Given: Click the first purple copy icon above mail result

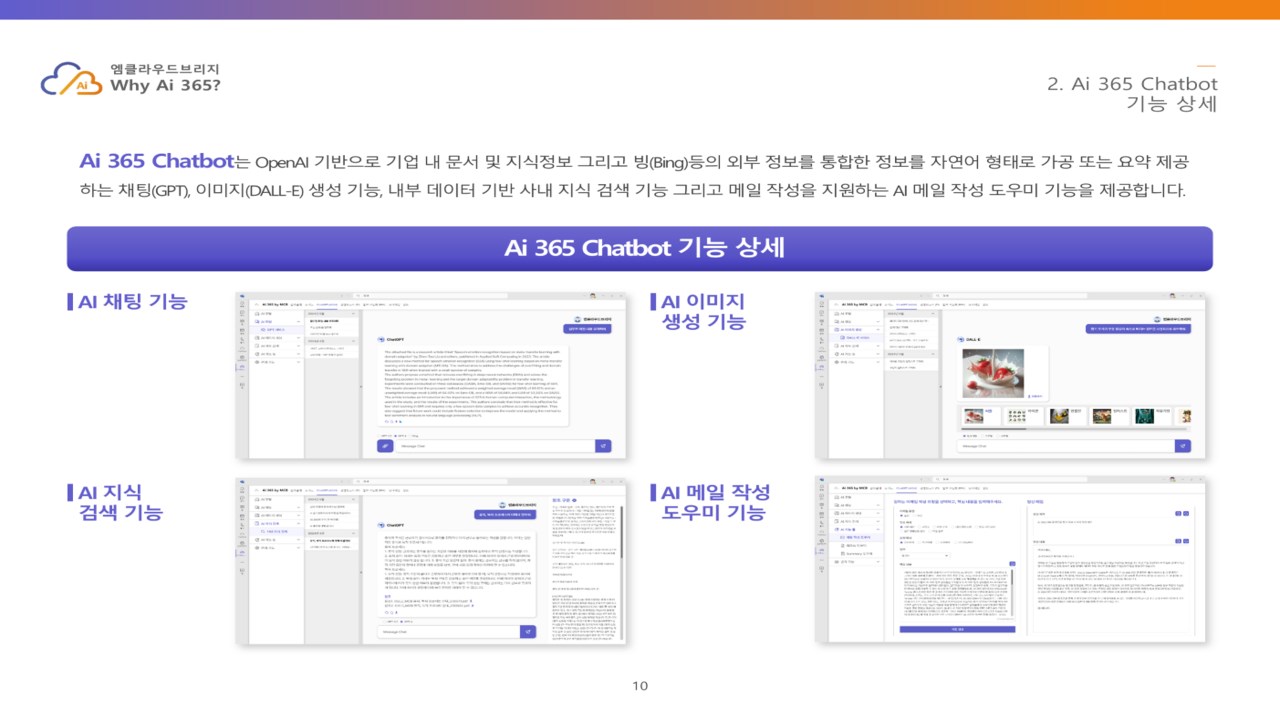Looking at the screenshot, I should tap(1178, 513).
